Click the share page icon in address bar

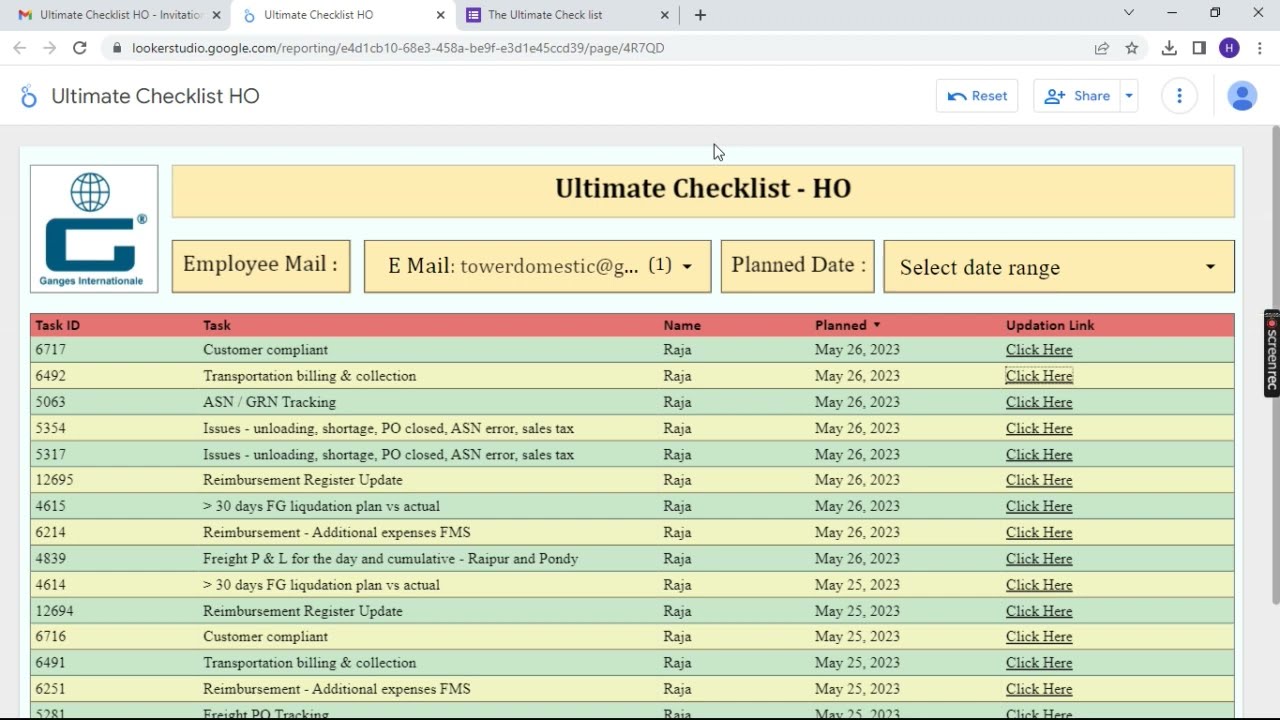[x=1101, y=48]
